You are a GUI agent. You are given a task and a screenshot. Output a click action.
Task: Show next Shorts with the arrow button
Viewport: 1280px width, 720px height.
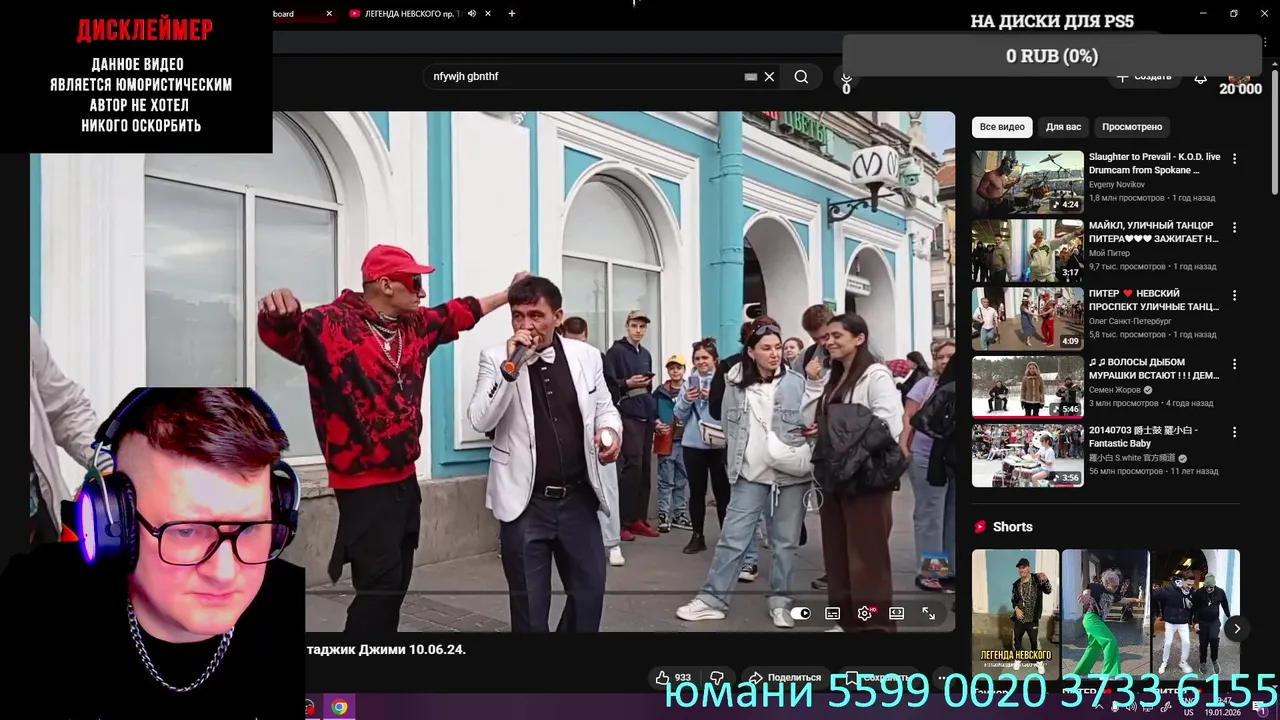click(1236, 629)
